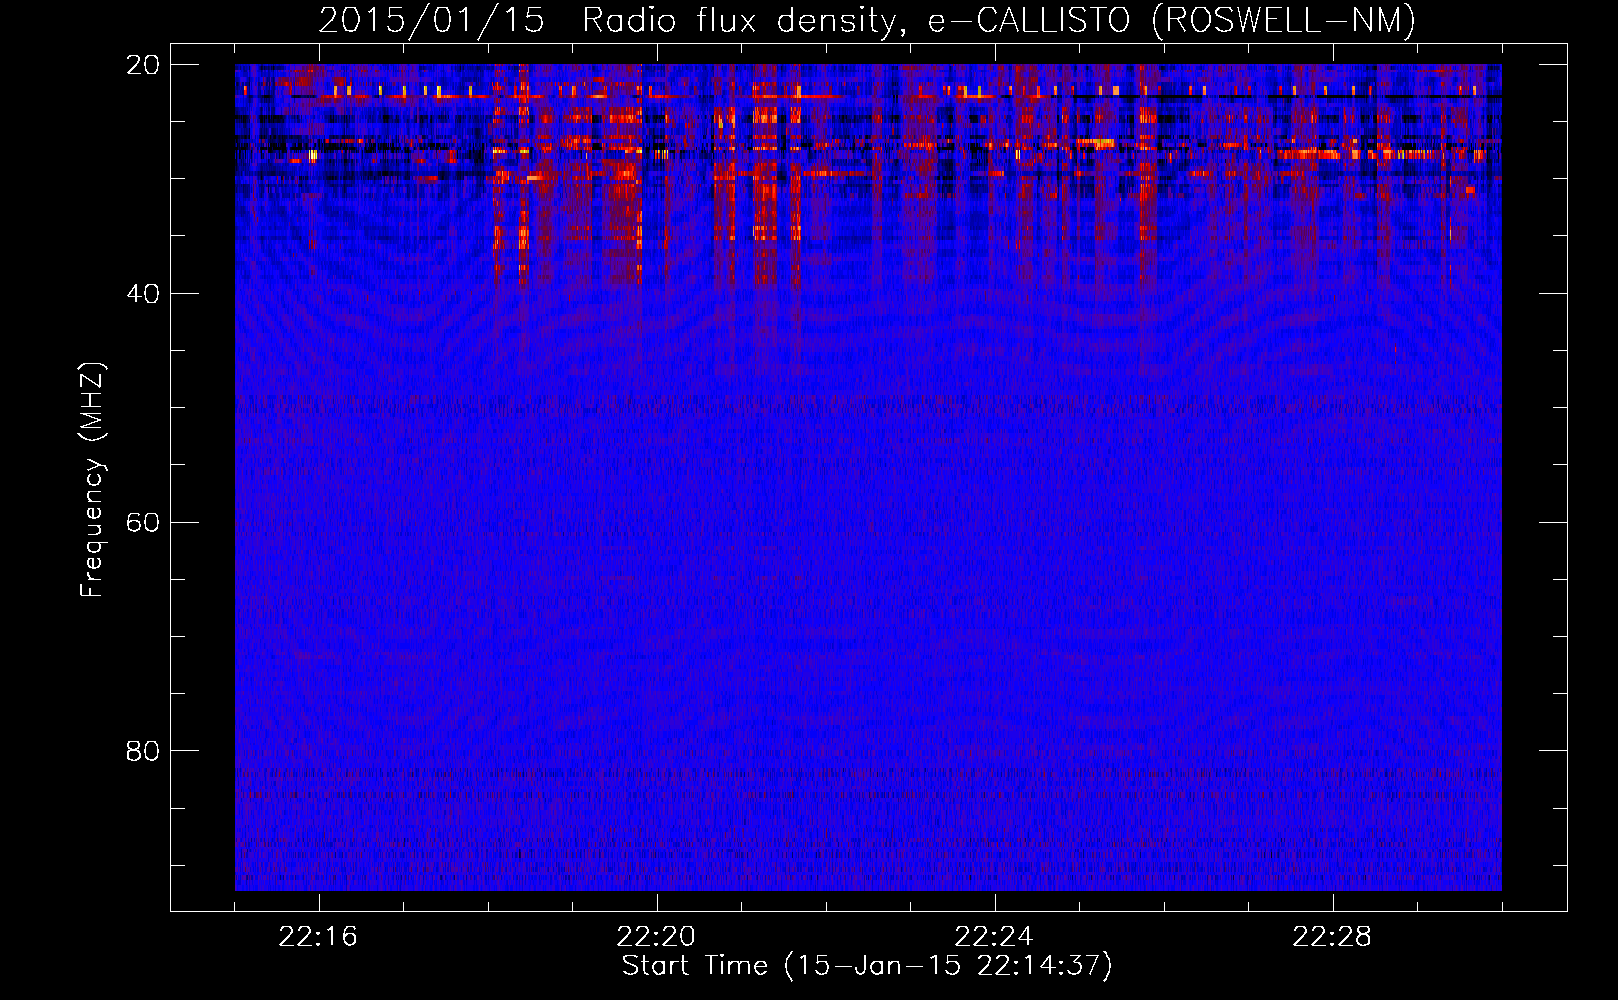The image size is (1618, 1000).
Task: Click the 40 MHz frequency tick label
Action: pos(143,294)
